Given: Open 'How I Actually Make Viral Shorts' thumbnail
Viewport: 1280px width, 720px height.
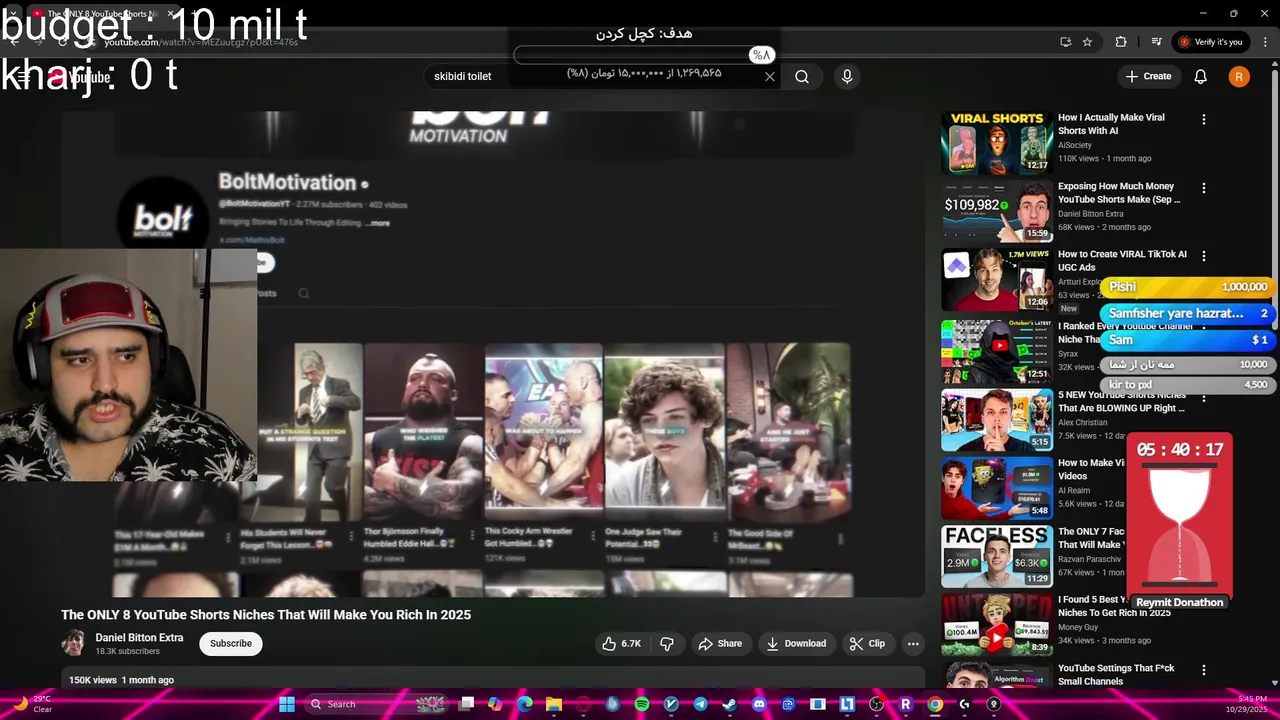Looking at the screenshot, I should click(x=997, y=141).
